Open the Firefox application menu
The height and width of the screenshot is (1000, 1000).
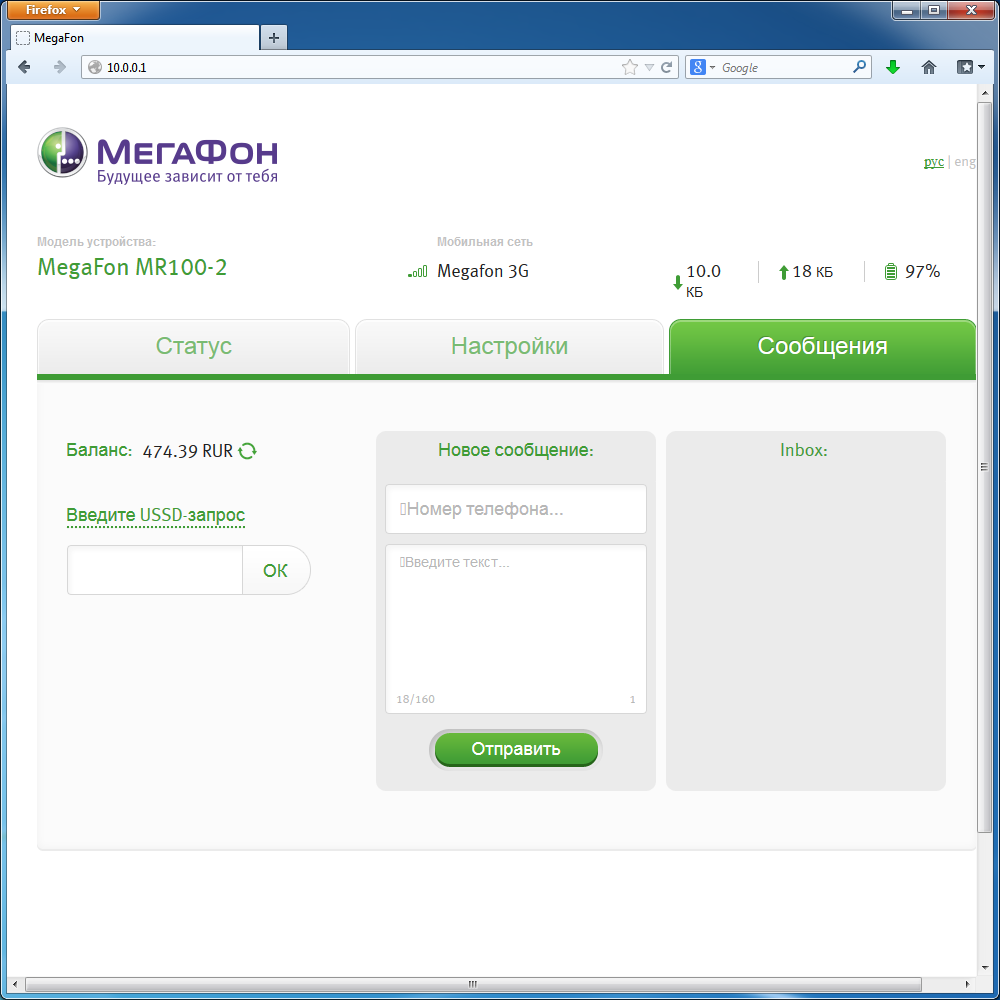pos(54,10)
